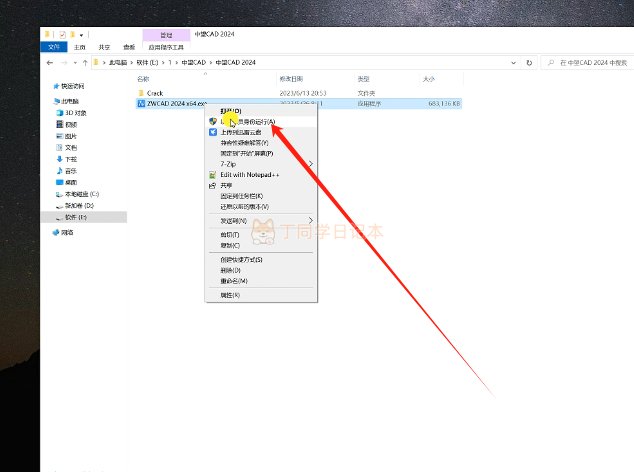The height and width of the screenshot is (472, 634).
Task: Click the chevron after 中望CAD in address bar
Action: pos(211,63)
